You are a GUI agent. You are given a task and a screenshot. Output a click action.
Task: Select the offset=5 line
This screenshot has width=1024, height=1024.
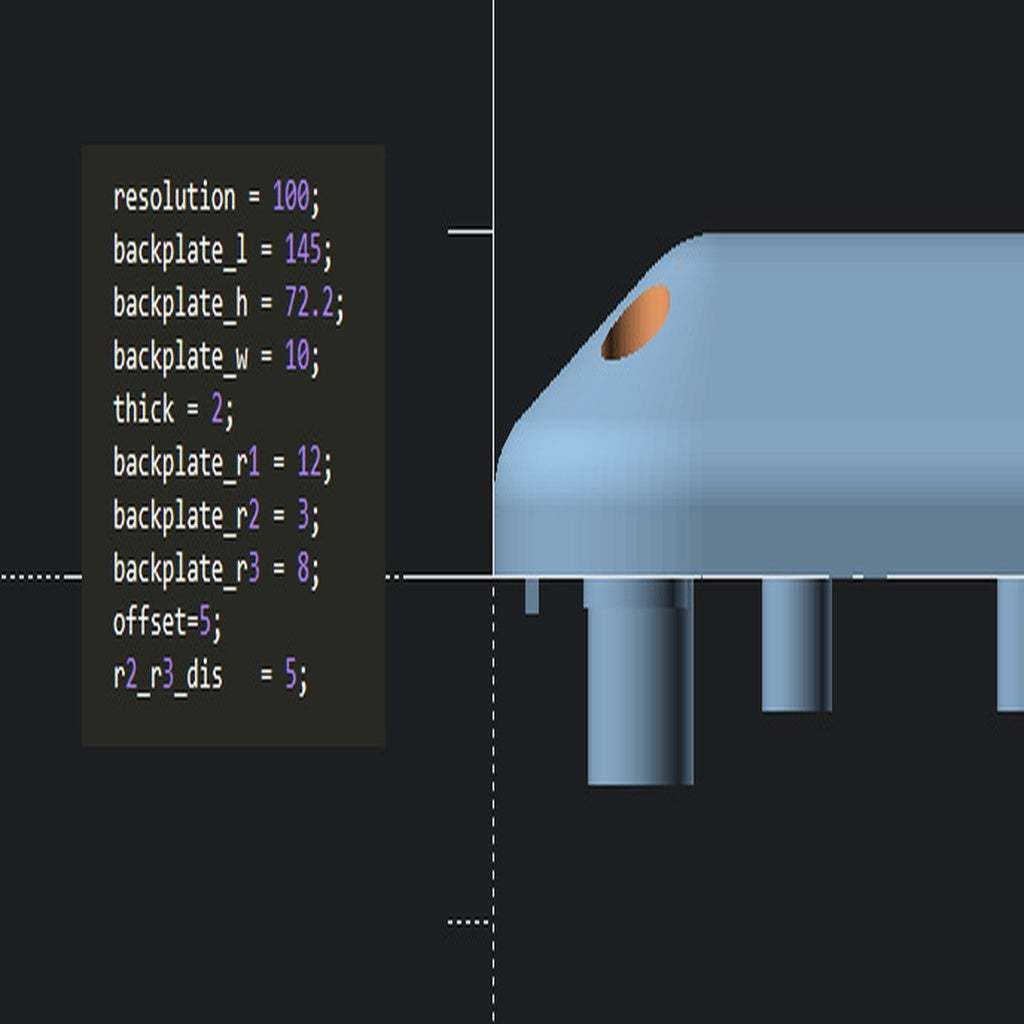(165, 617)
